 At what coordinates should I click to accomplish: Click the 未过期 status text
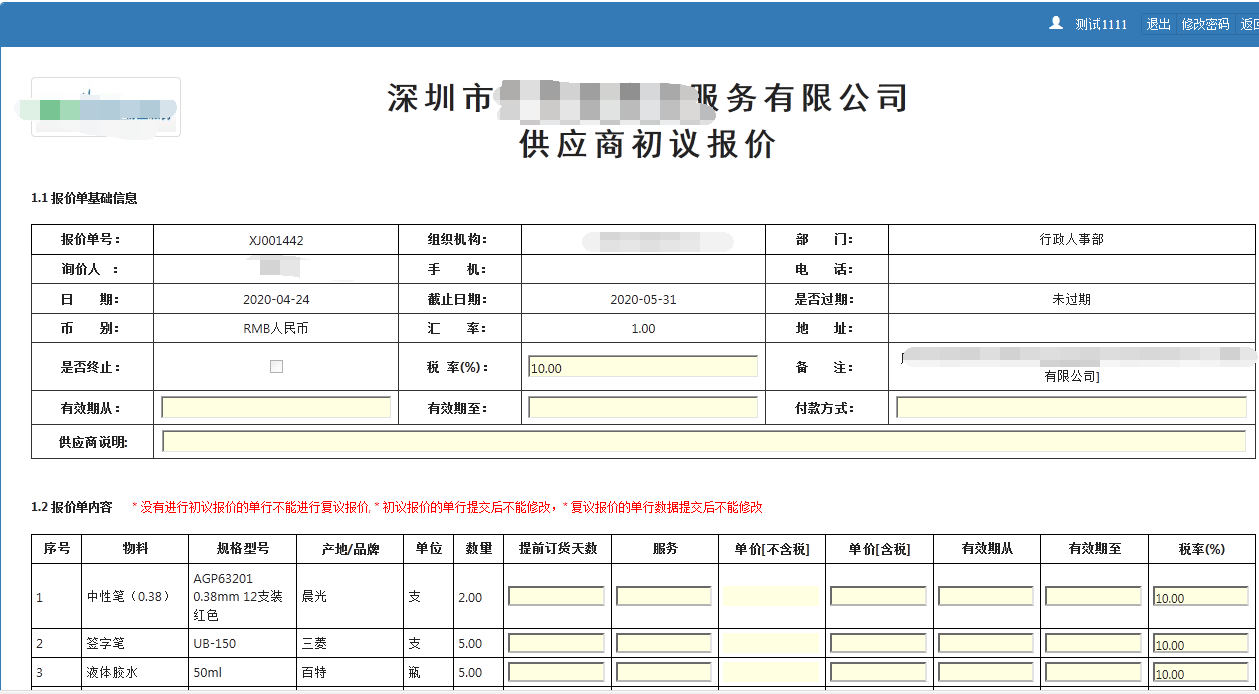1071,299
